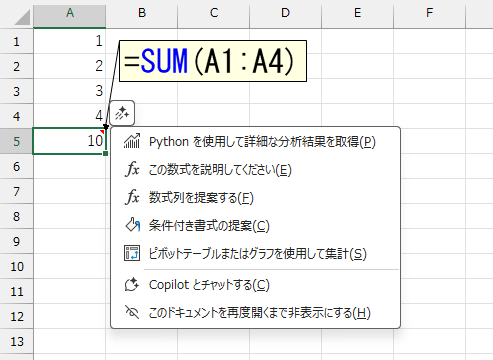The image size is (493, 360).
Task: Click the hide eye-slash icon
Action: 132,313
